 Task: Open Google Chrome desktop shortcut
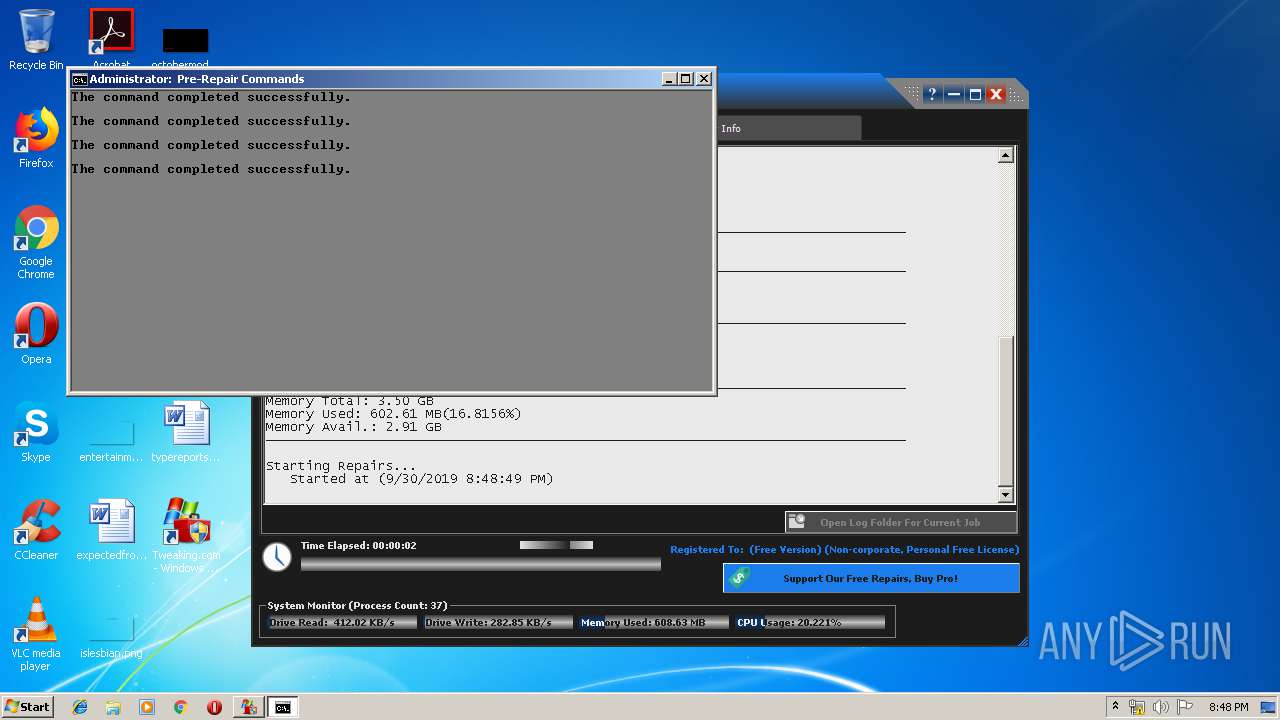pyautogui.click(x=36, y=242)
